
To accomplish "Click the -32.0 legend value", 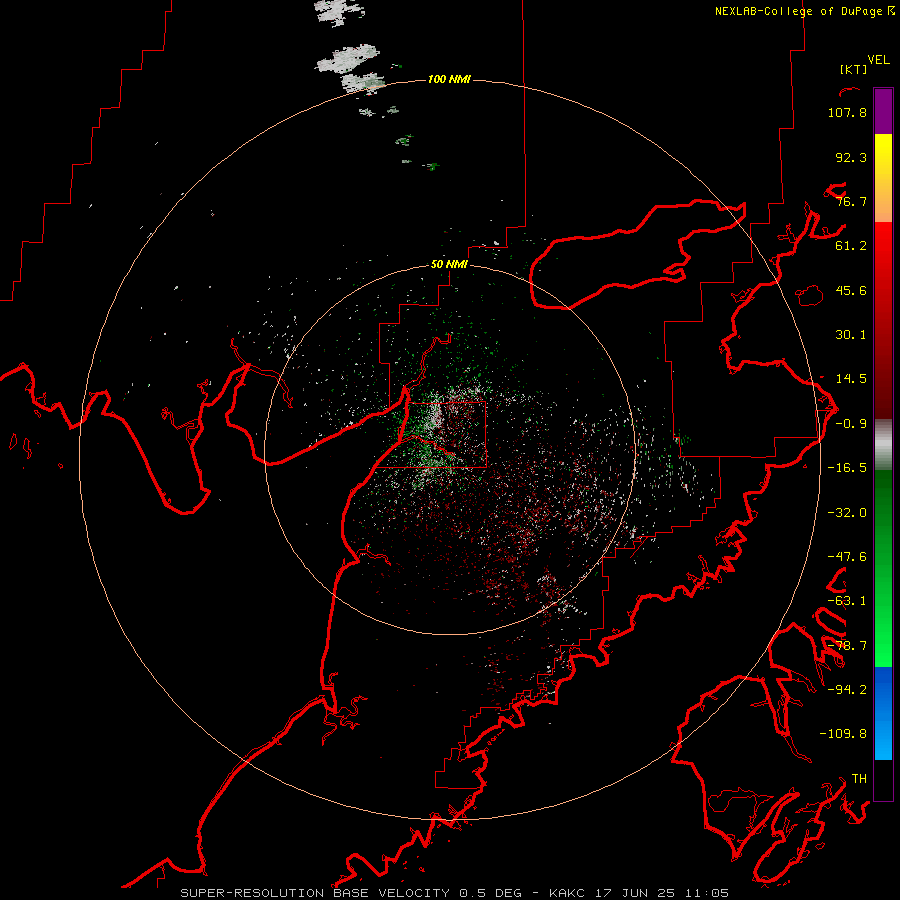I will [847, 513].
